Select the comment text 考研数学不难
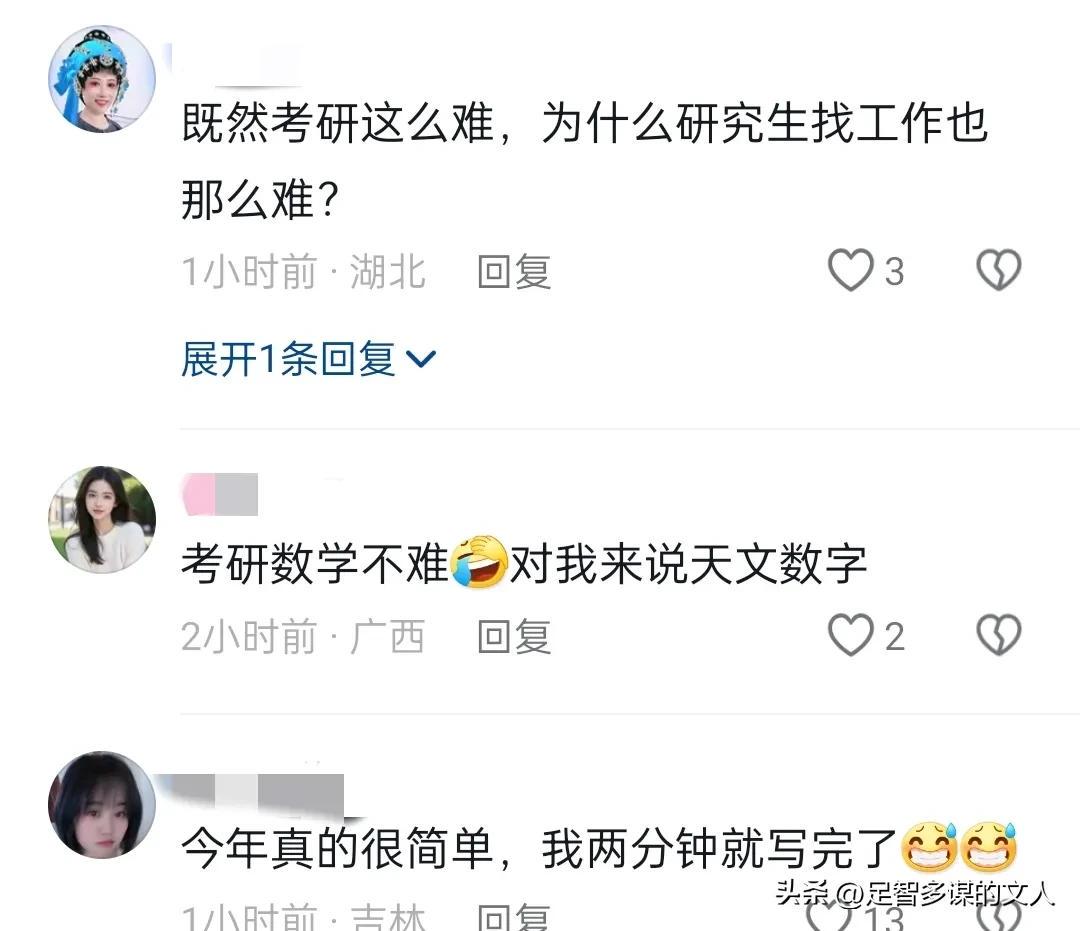Viewport: 1080px width, 931px height. pyautogui.click(x=315, y=563)
